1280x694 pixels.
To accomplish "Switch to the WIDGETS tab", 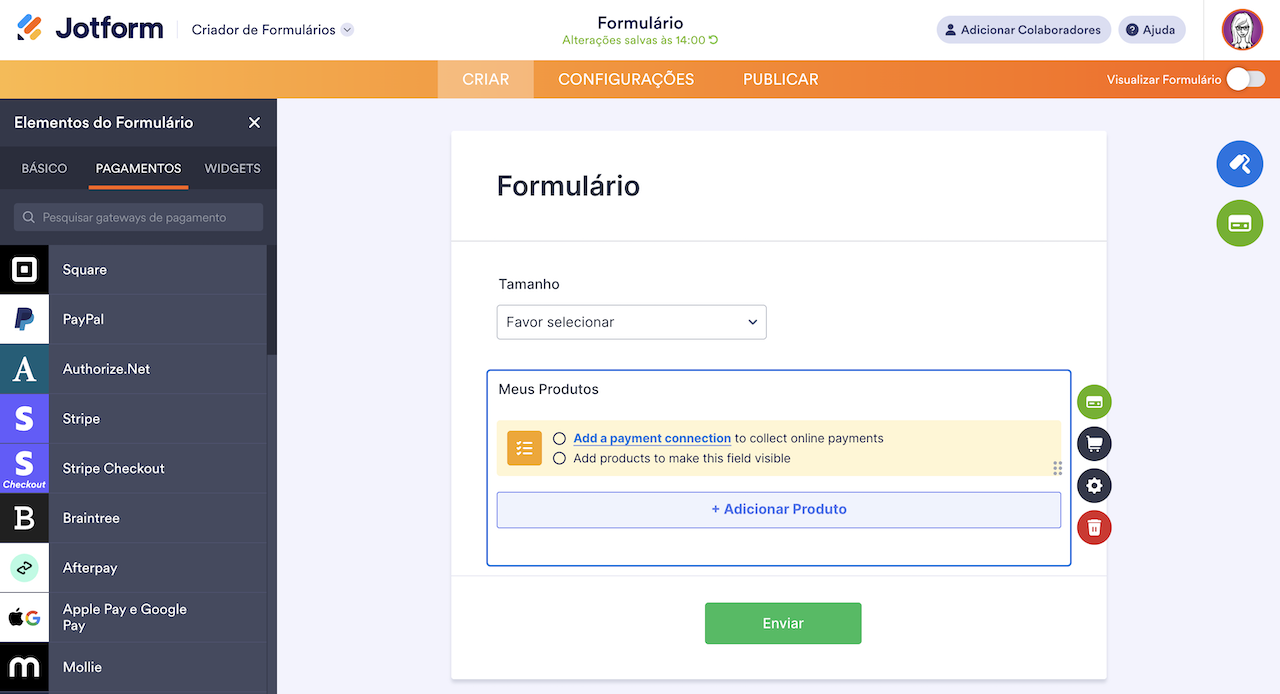I will click(232, 168).
